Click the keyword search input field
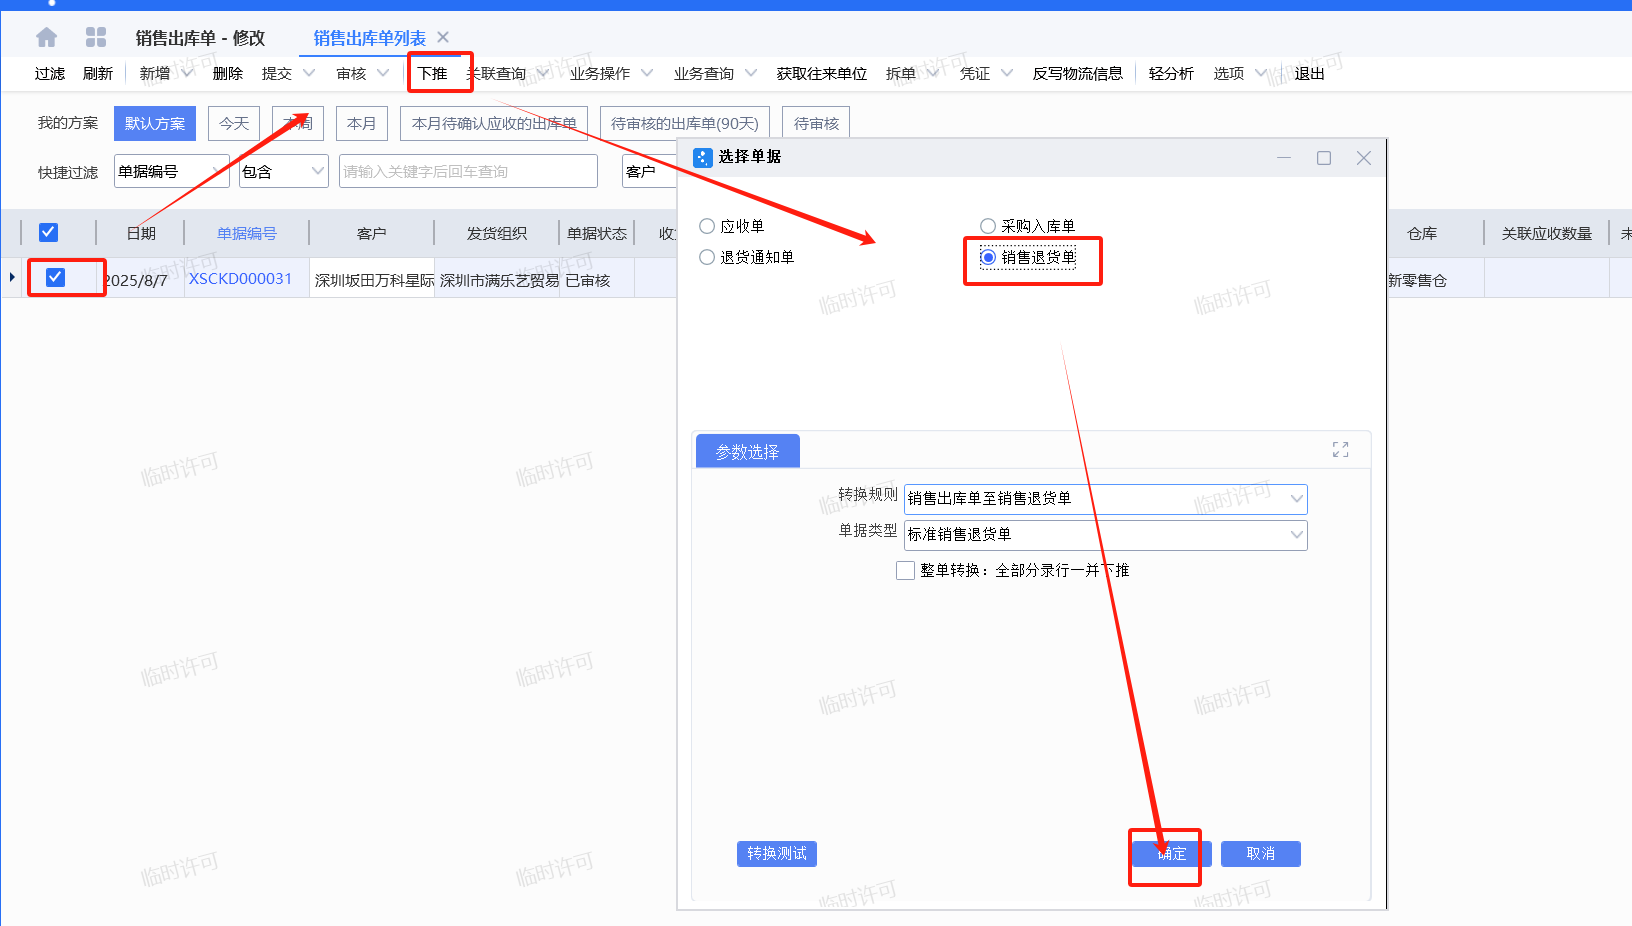1632x926 pixels. point(467,171)
